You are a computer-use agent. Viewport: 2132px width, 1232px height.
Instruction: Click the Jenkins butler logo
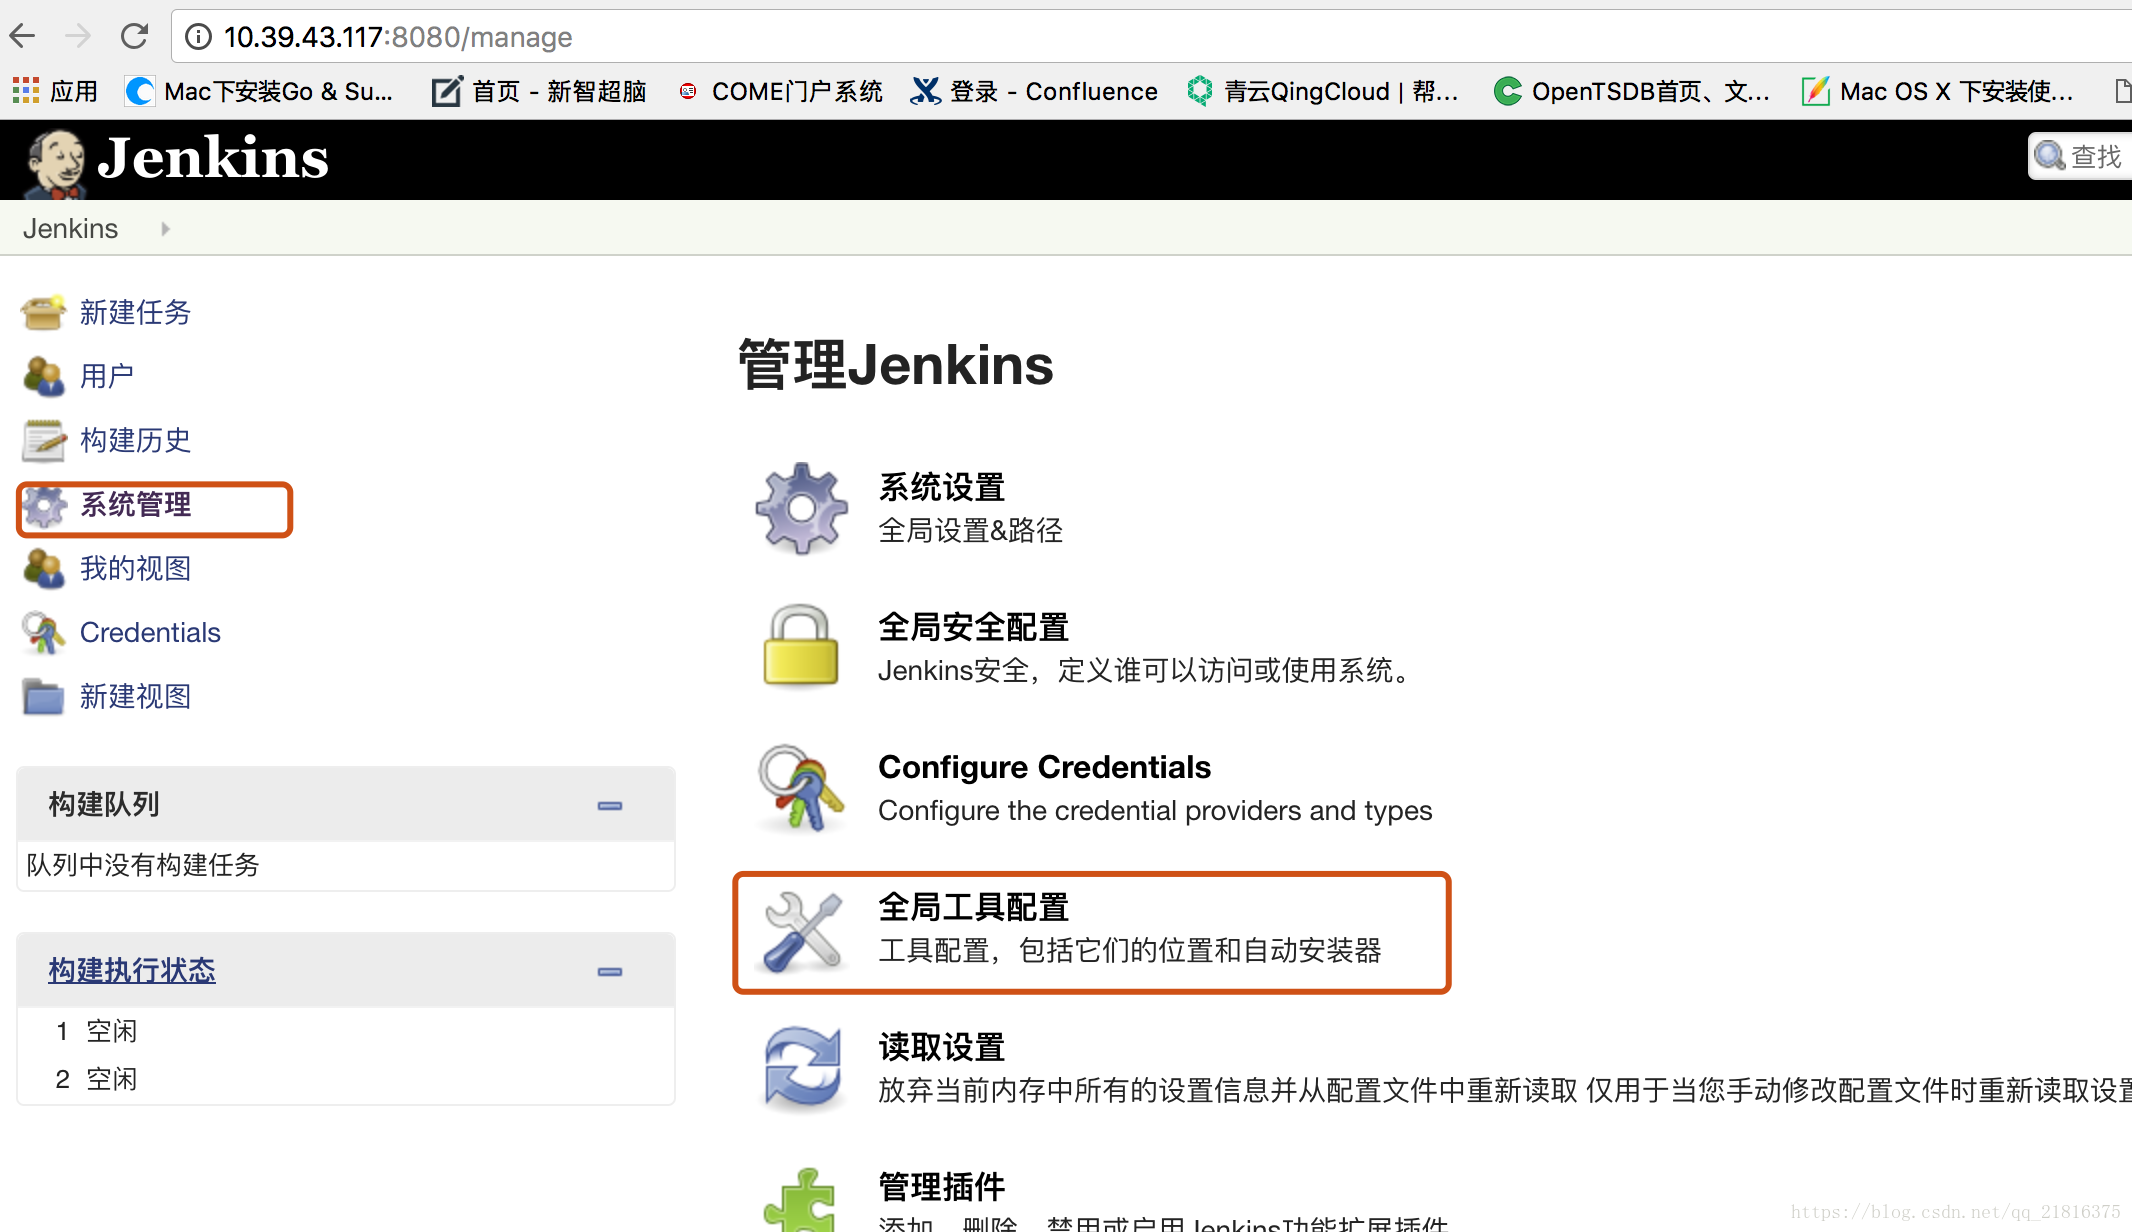point(55,162)
